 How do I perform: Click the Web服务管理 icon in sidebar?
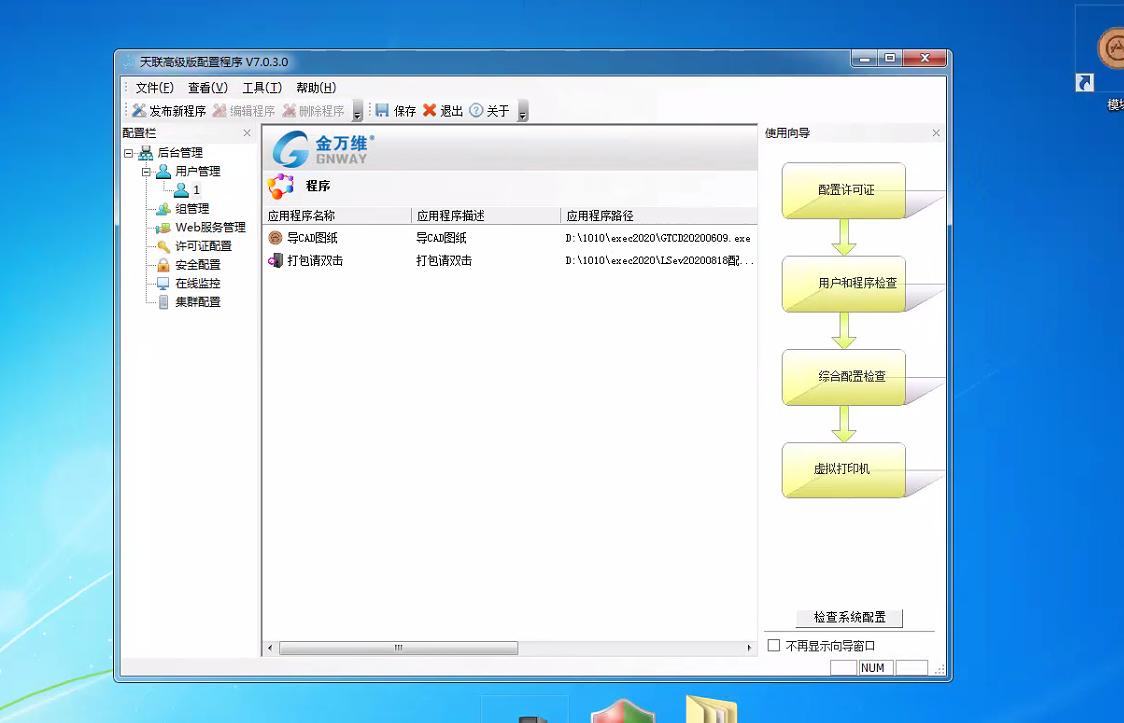tap(164, 227)
